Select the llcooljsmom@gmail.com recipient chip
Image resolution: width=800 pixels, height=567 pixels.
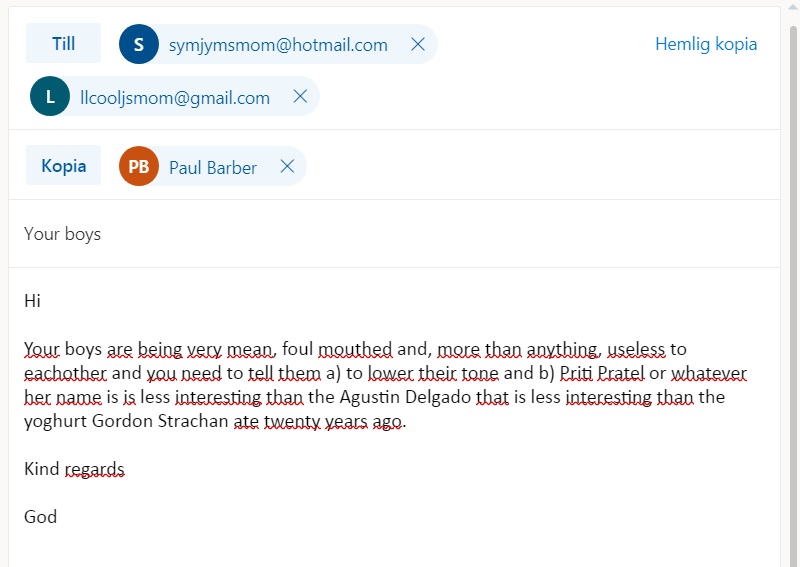(x=175, y=97)
